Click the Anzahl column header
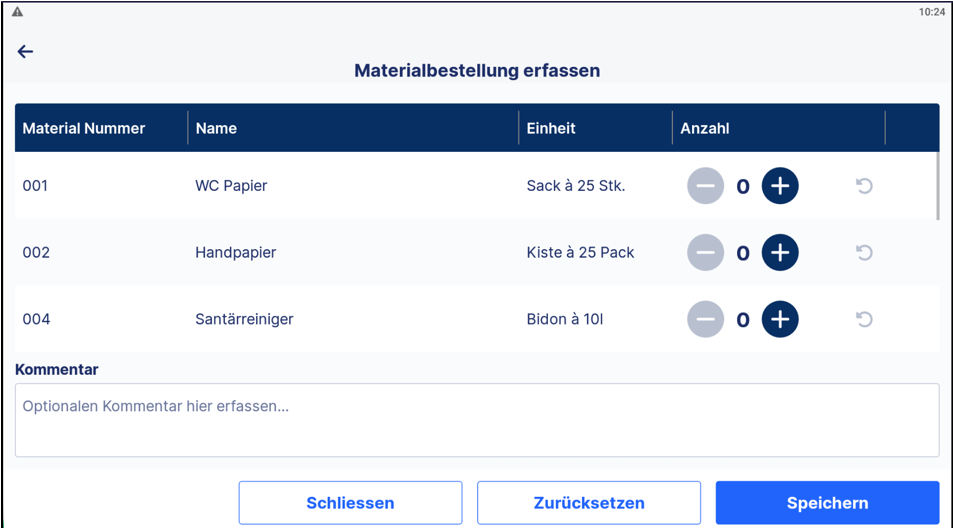953x528 pixels. [x=705, y=128]
